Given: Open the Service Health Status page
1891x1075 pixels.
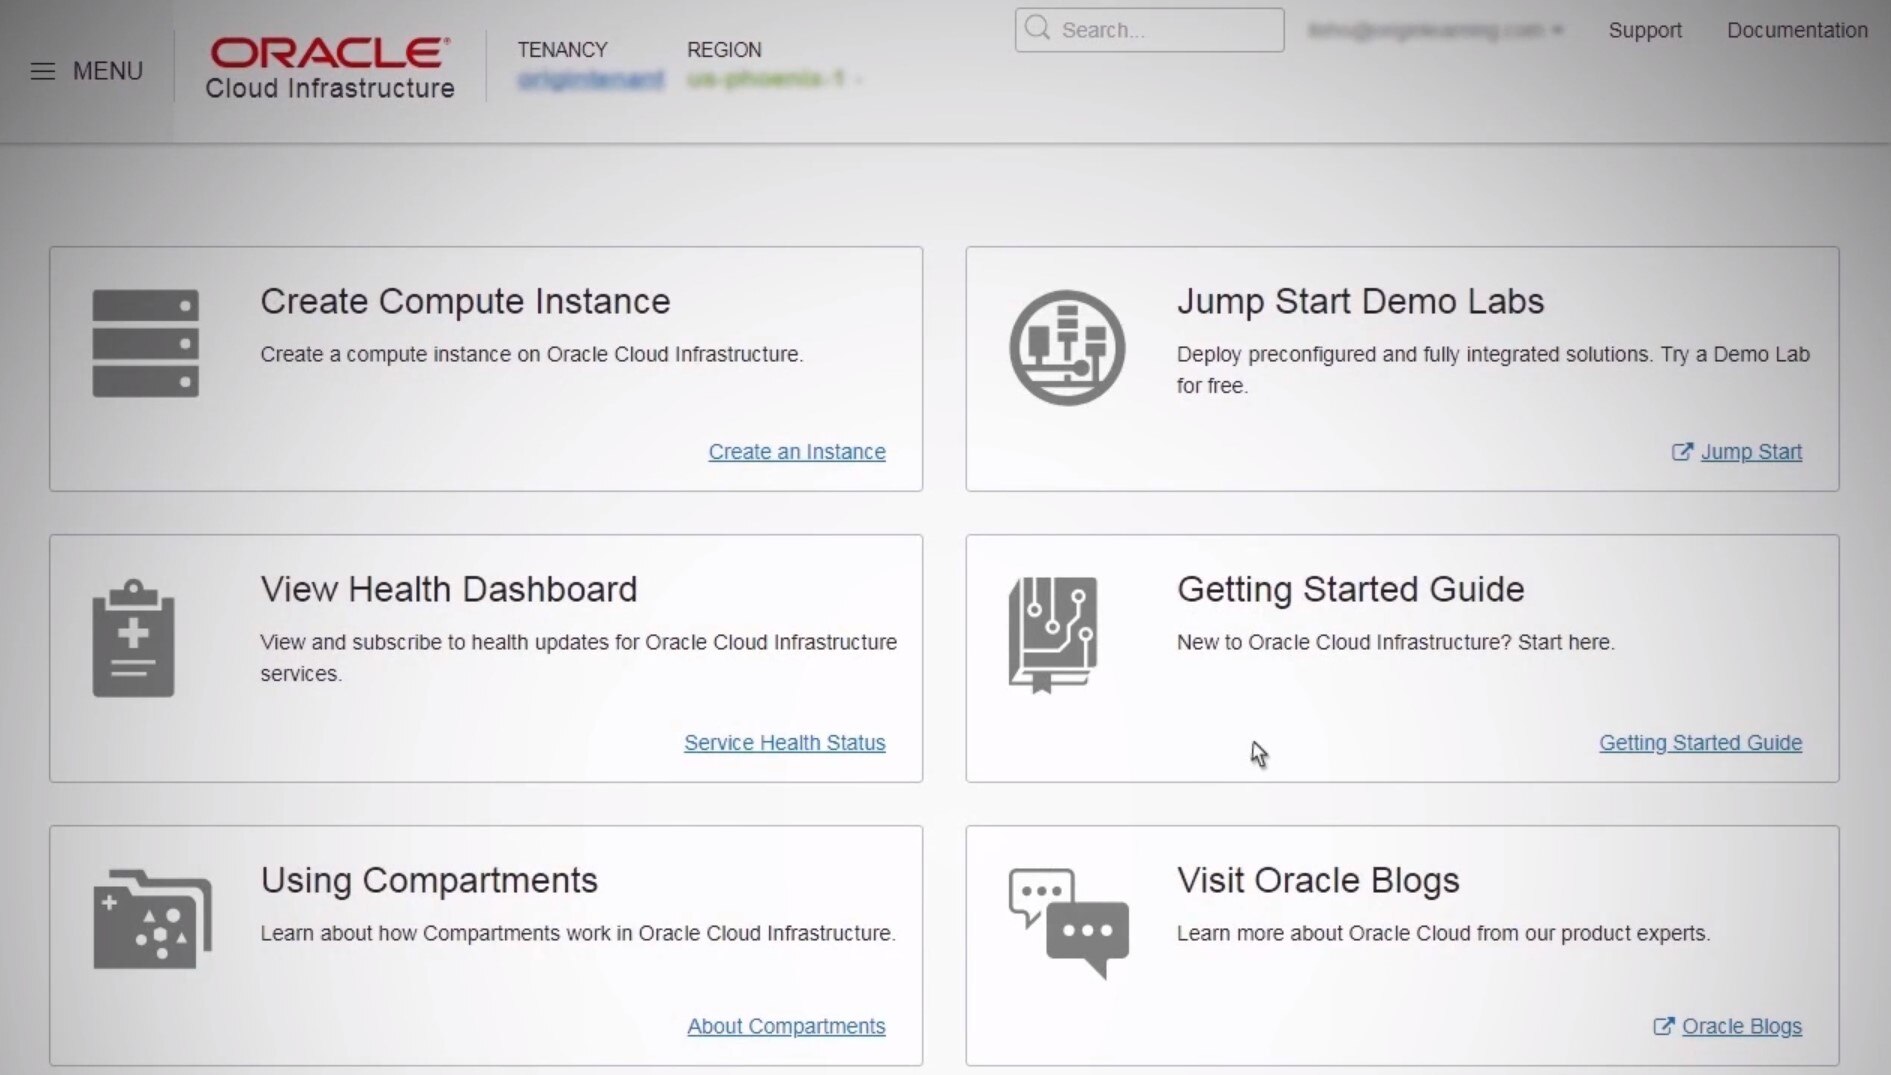Looking at the screenshot, I should pyautogui.click(x=784, y=742).
